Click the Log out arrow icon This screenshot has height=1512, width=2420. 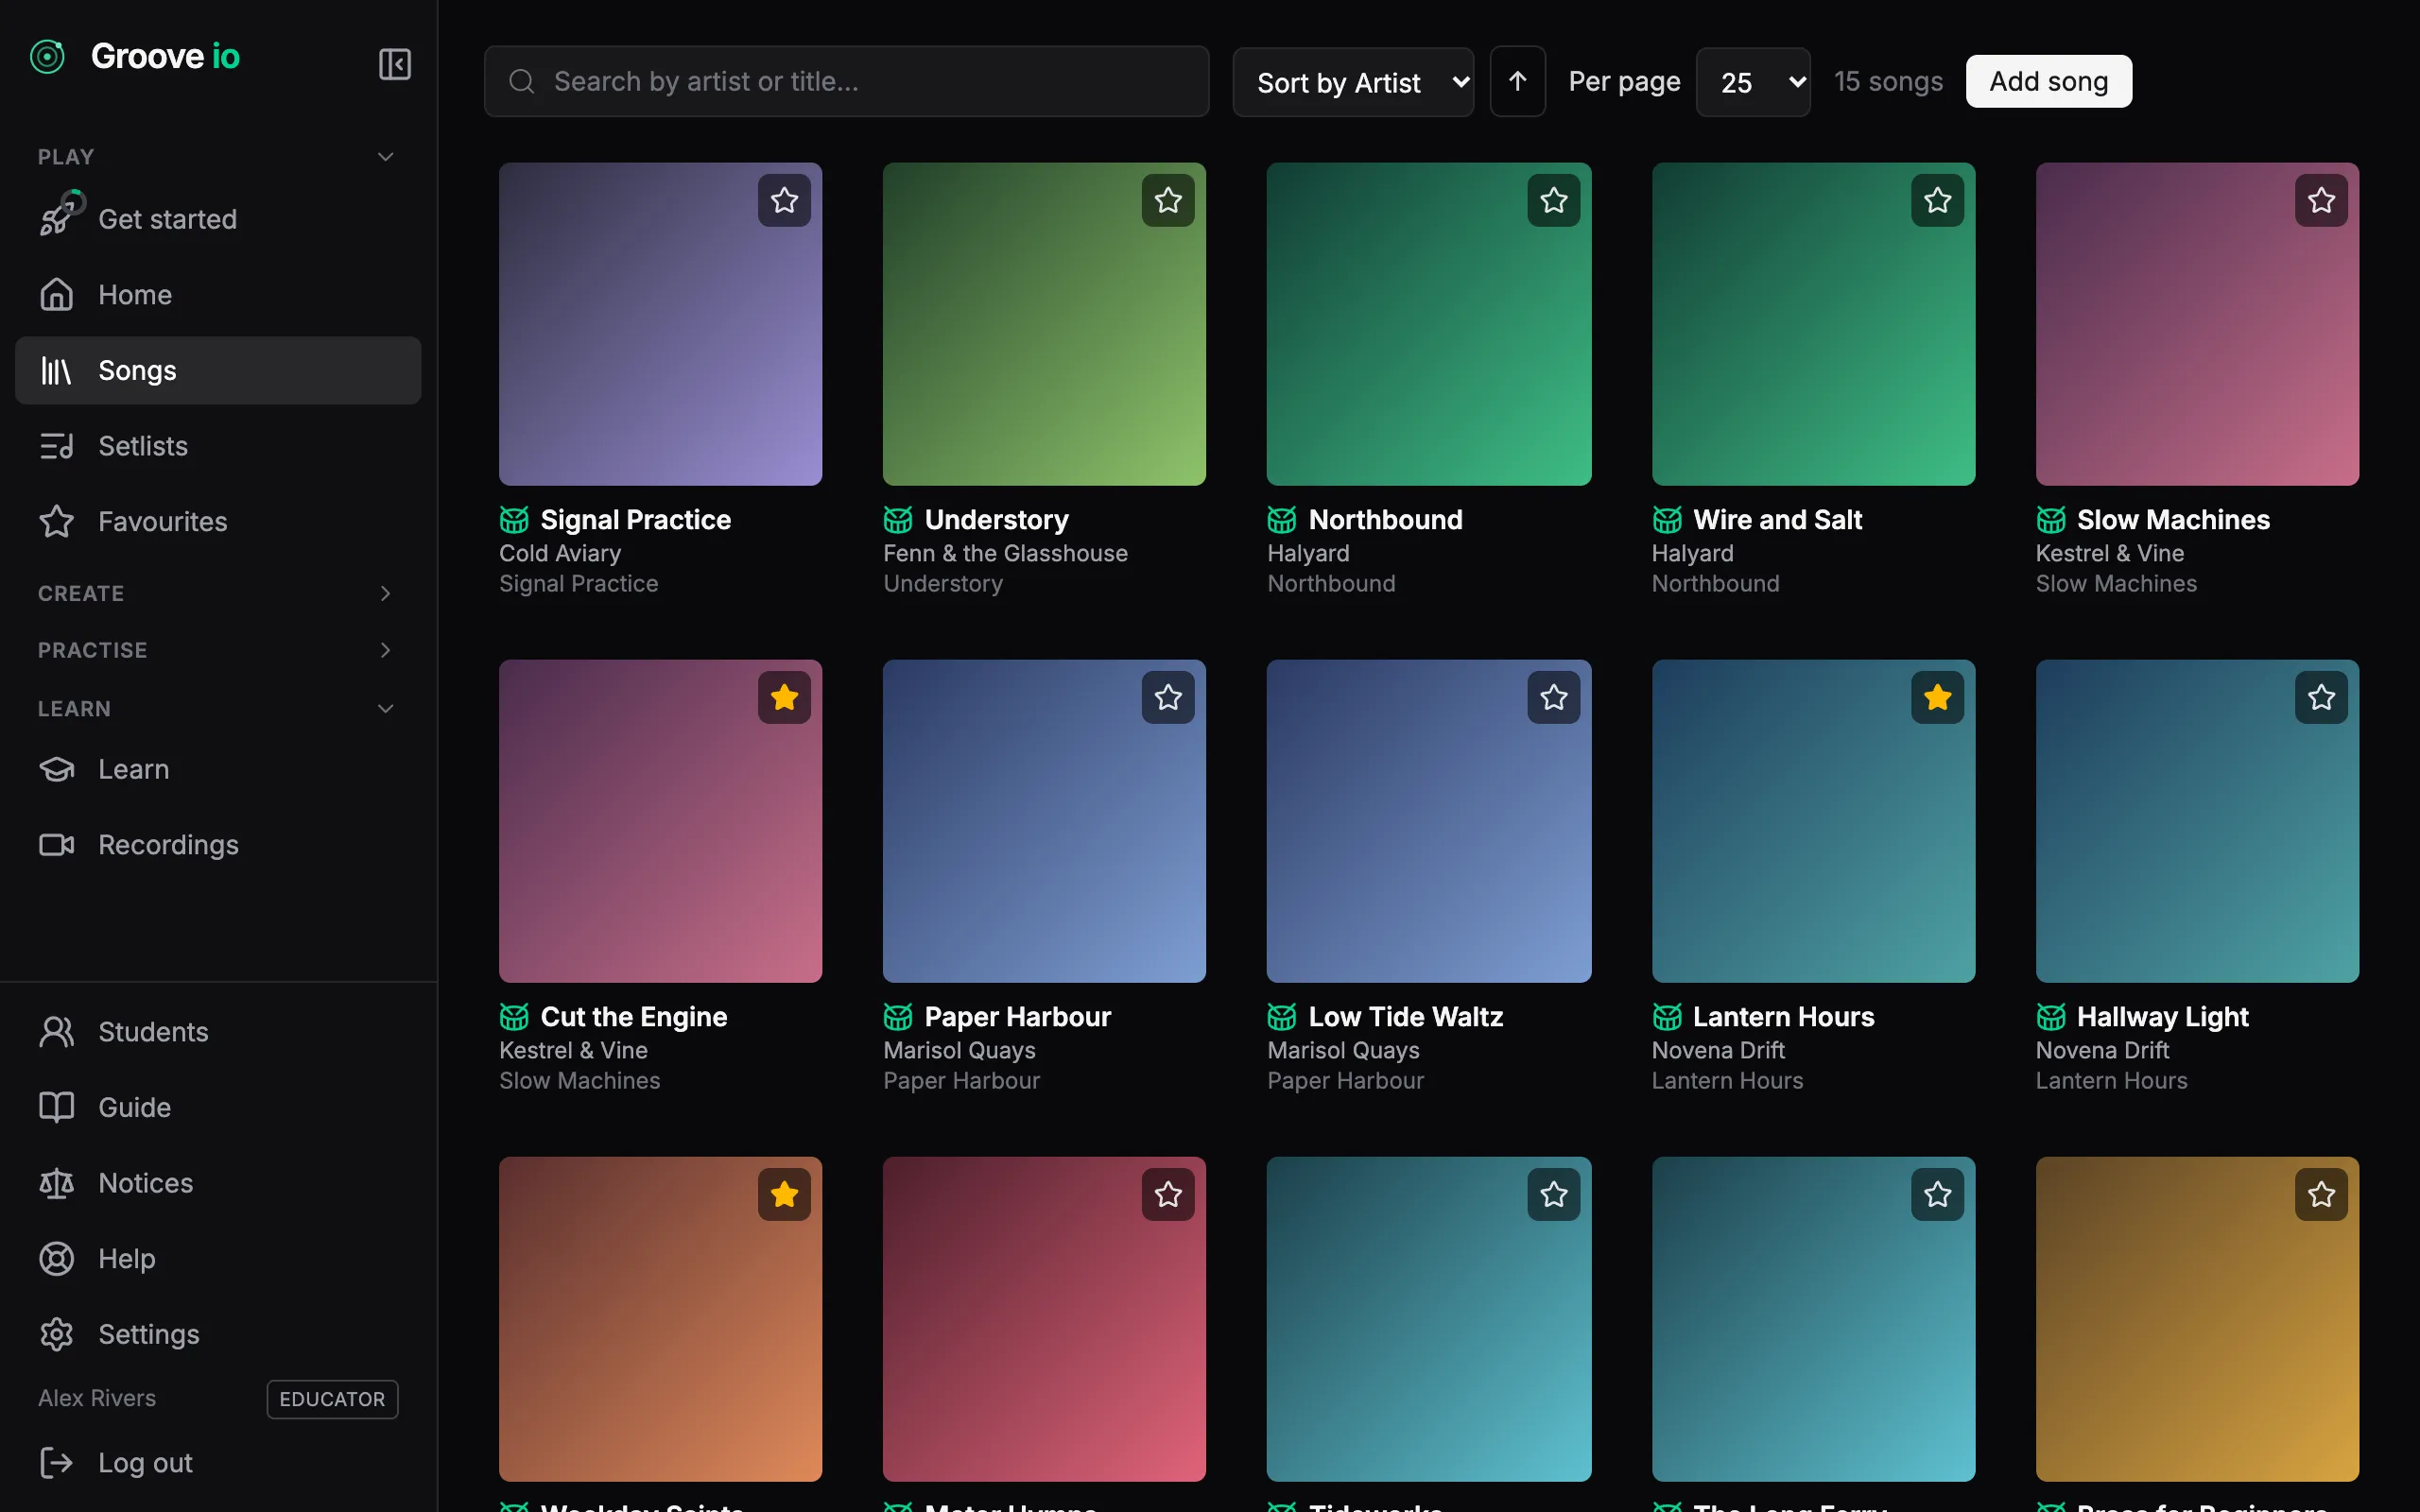pyautogui.click(x=57, y=1462)
